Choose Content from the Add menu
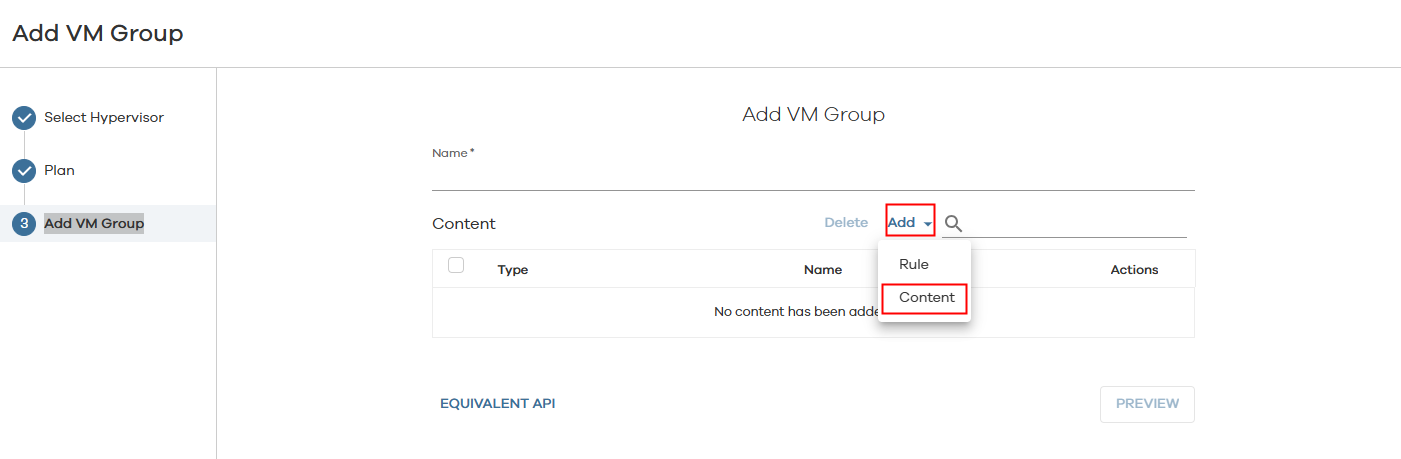1401x459 pixels. (926, 297)
